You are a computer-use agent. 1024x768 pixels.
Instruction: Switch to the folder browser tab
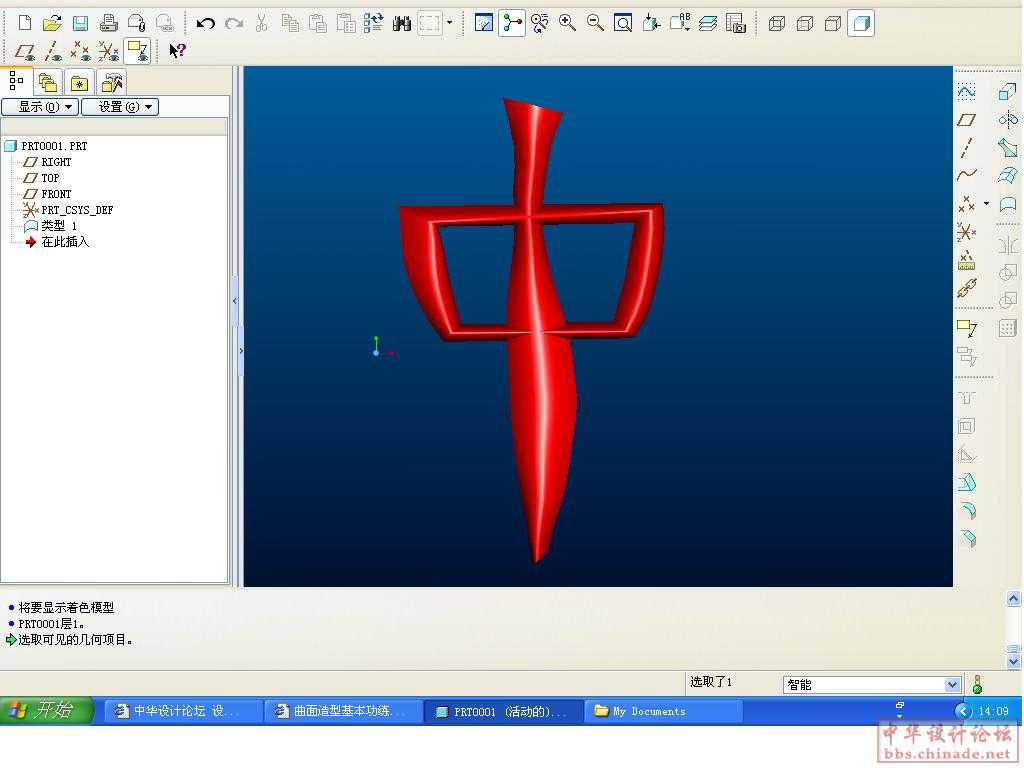click(48, 83)
